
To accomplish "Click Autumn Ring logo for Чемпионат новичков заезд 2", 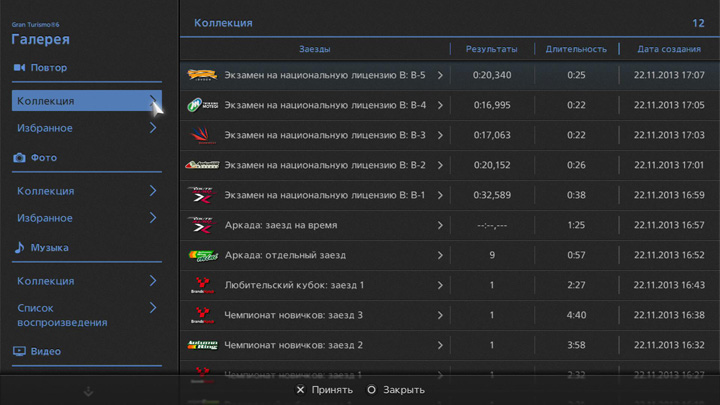I will click(x=202, y=345).
